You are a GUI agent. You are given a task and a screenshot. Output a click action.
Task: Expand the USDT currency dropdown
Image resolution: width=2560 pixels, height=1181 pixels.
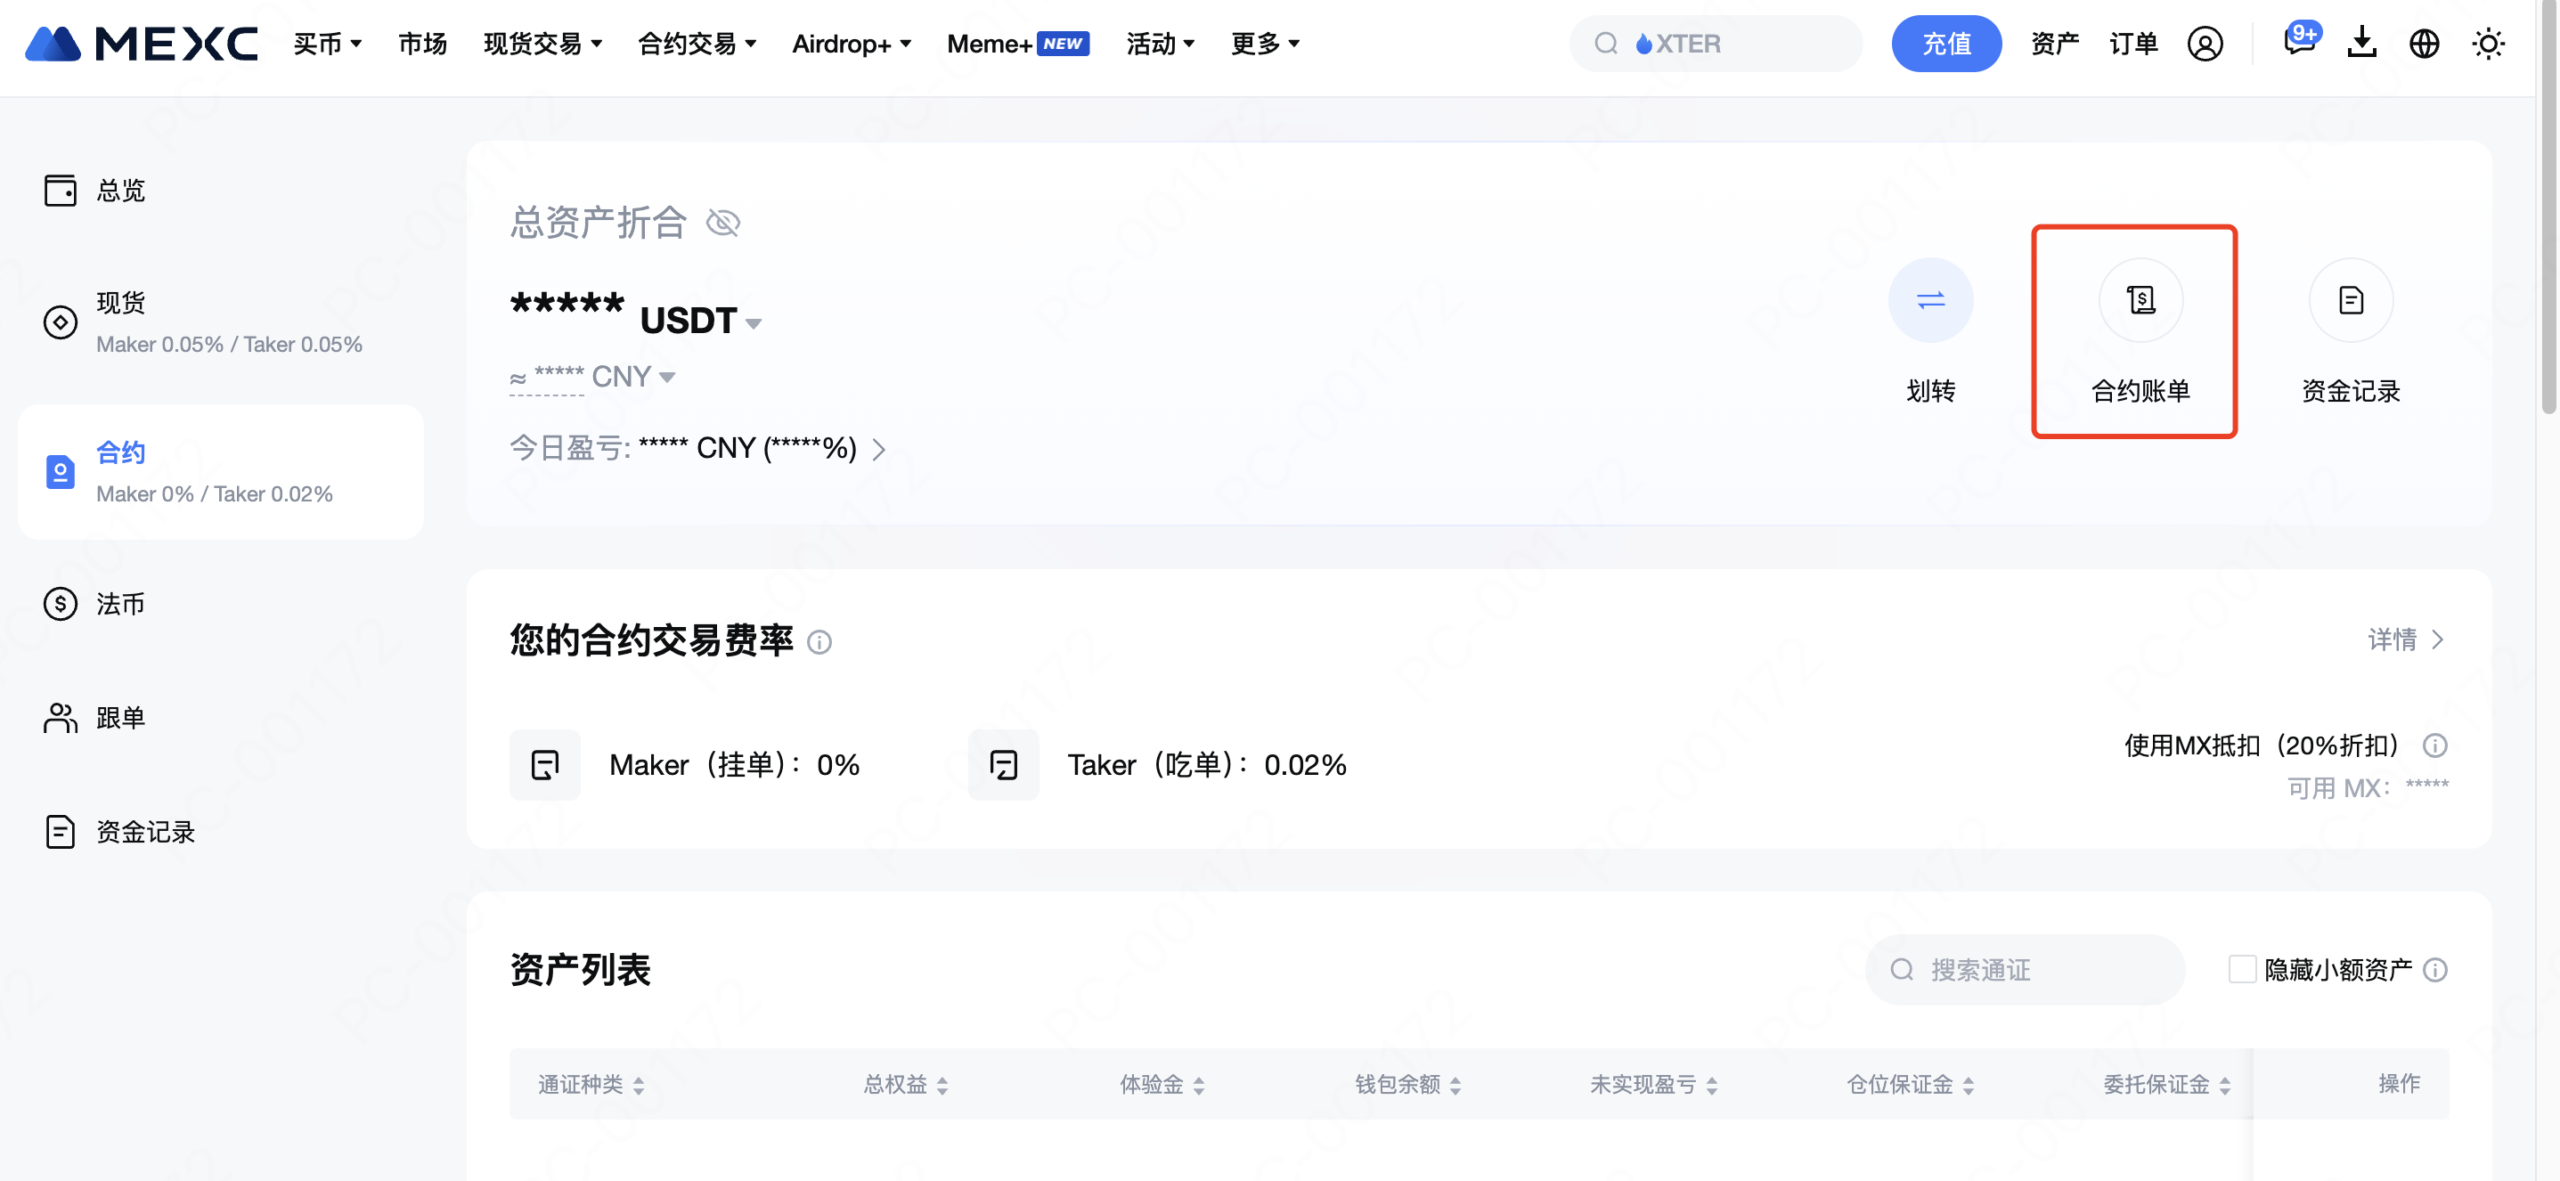[x=754, y=322]
